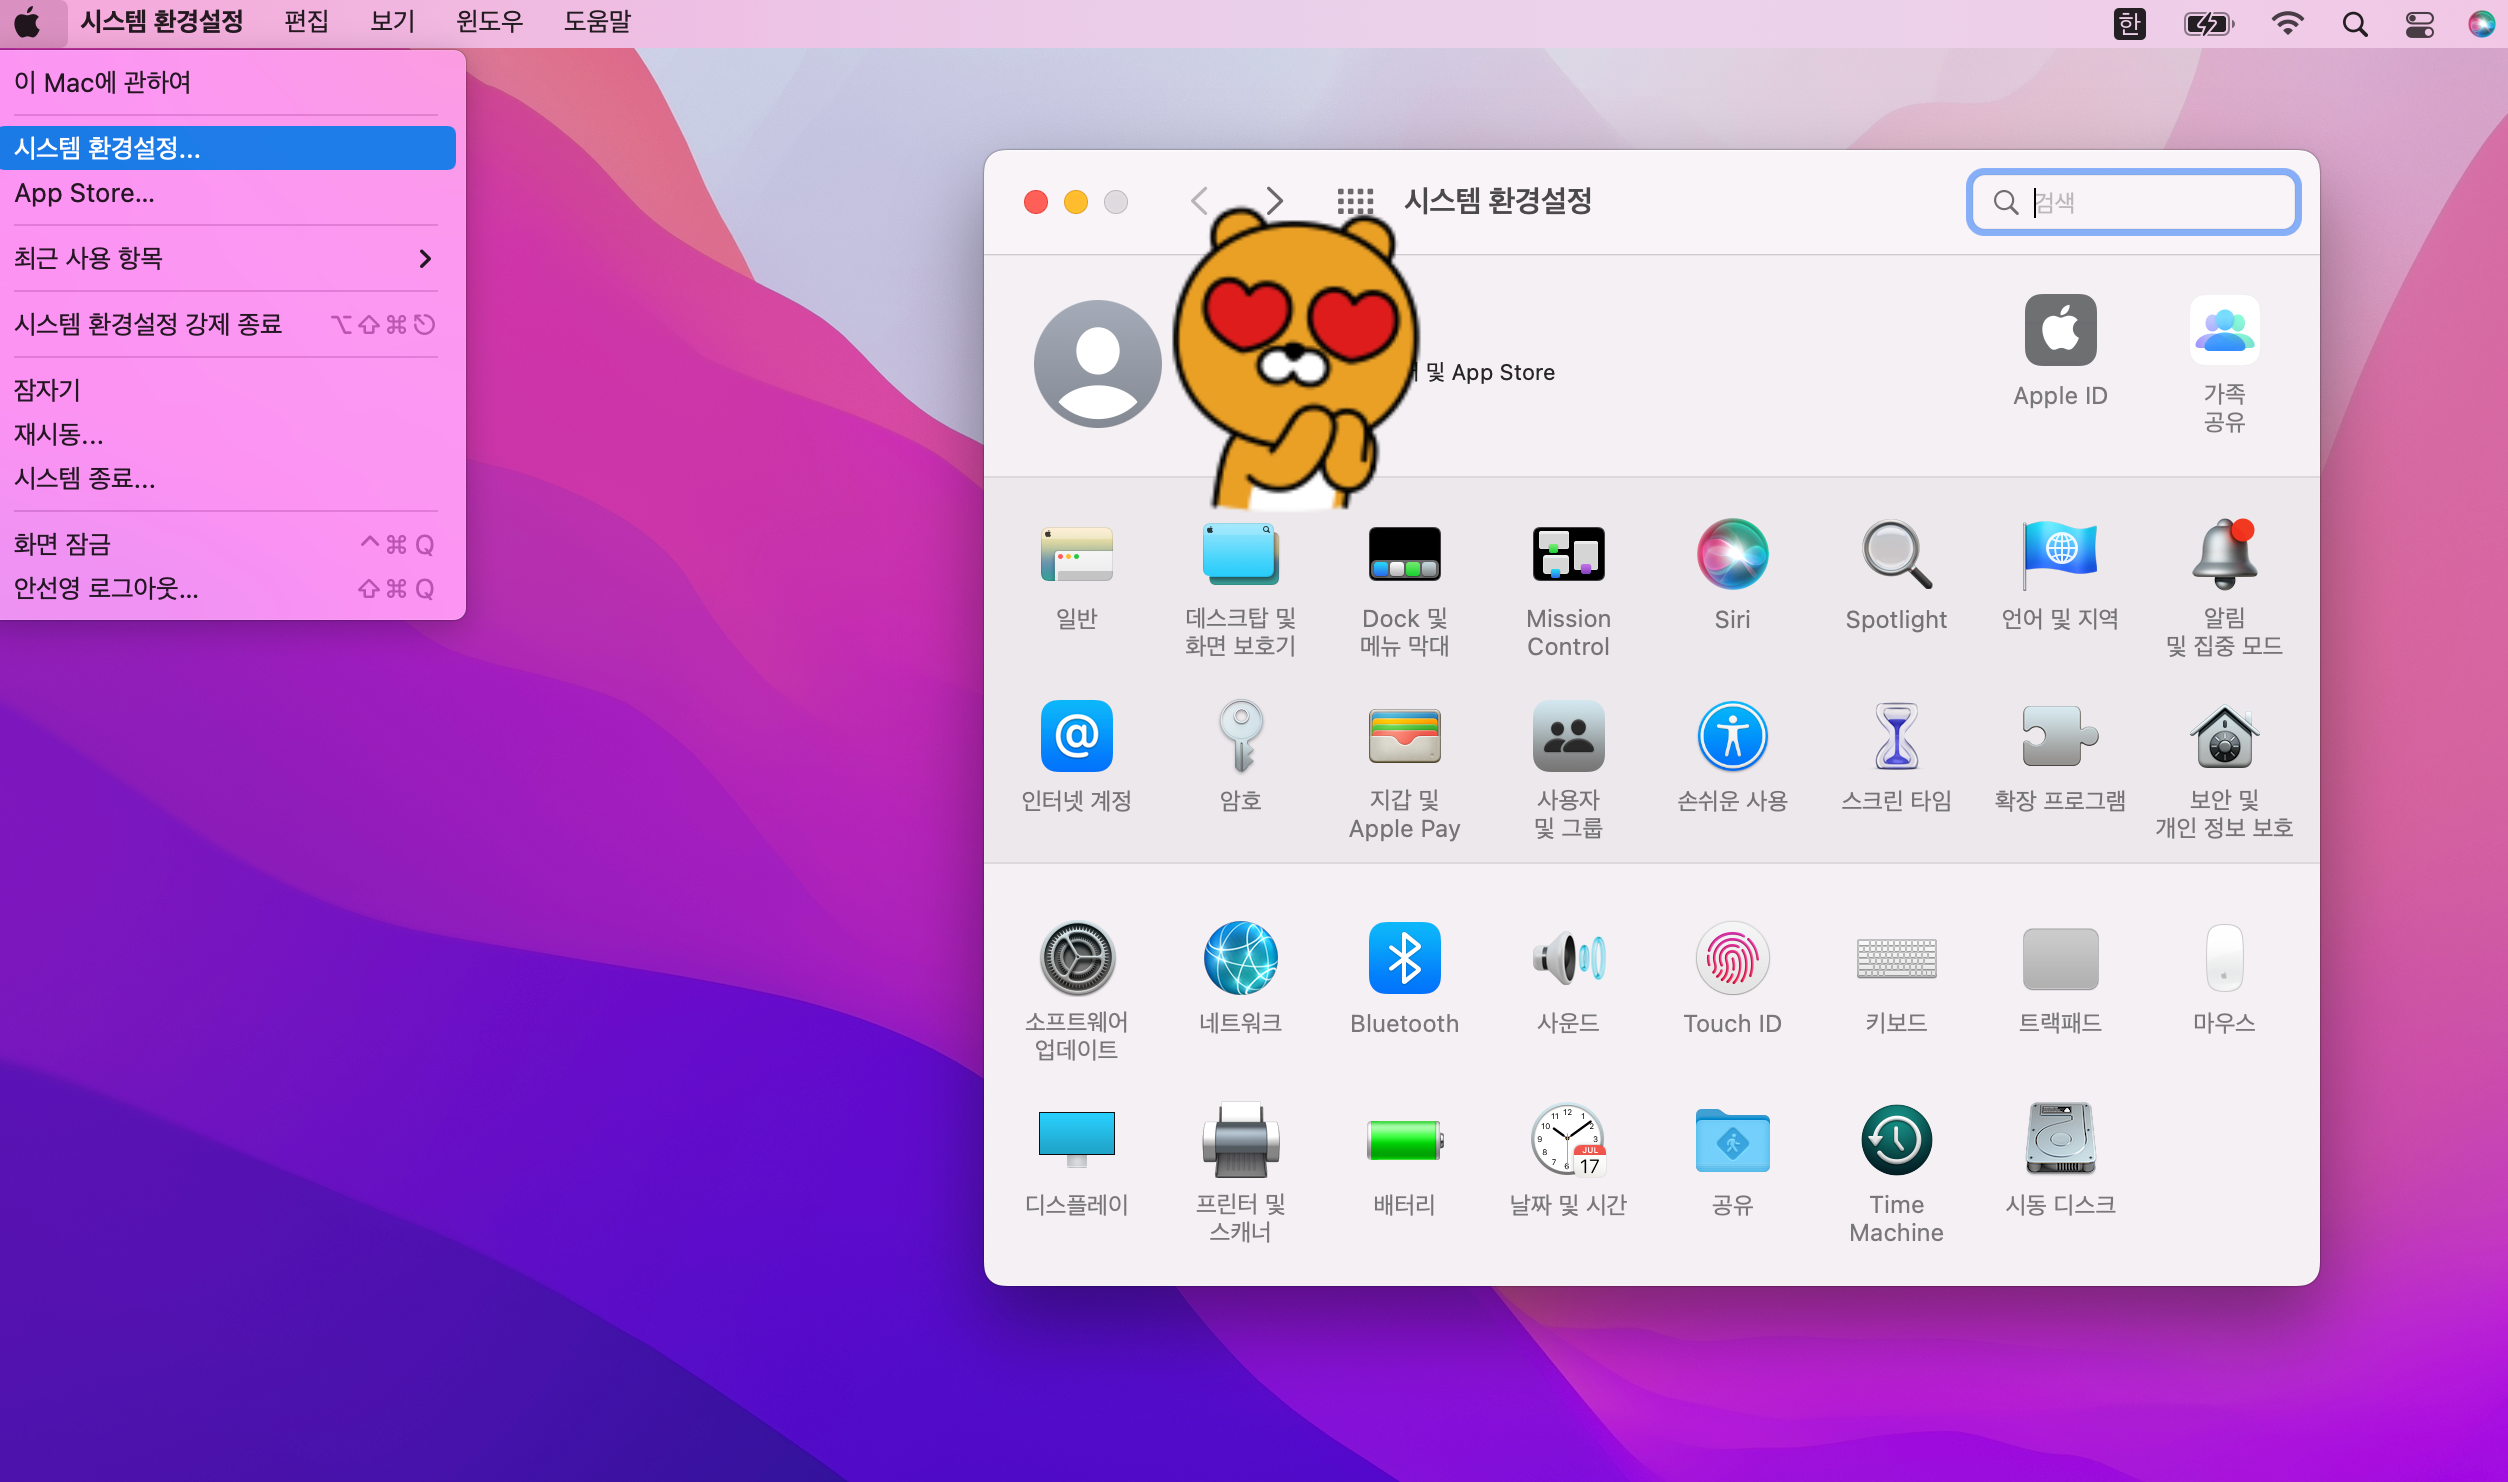The height and width of the screenshot is (1482, 2508).
Task: Click the Apple logo menu
Action: point(29,22)
